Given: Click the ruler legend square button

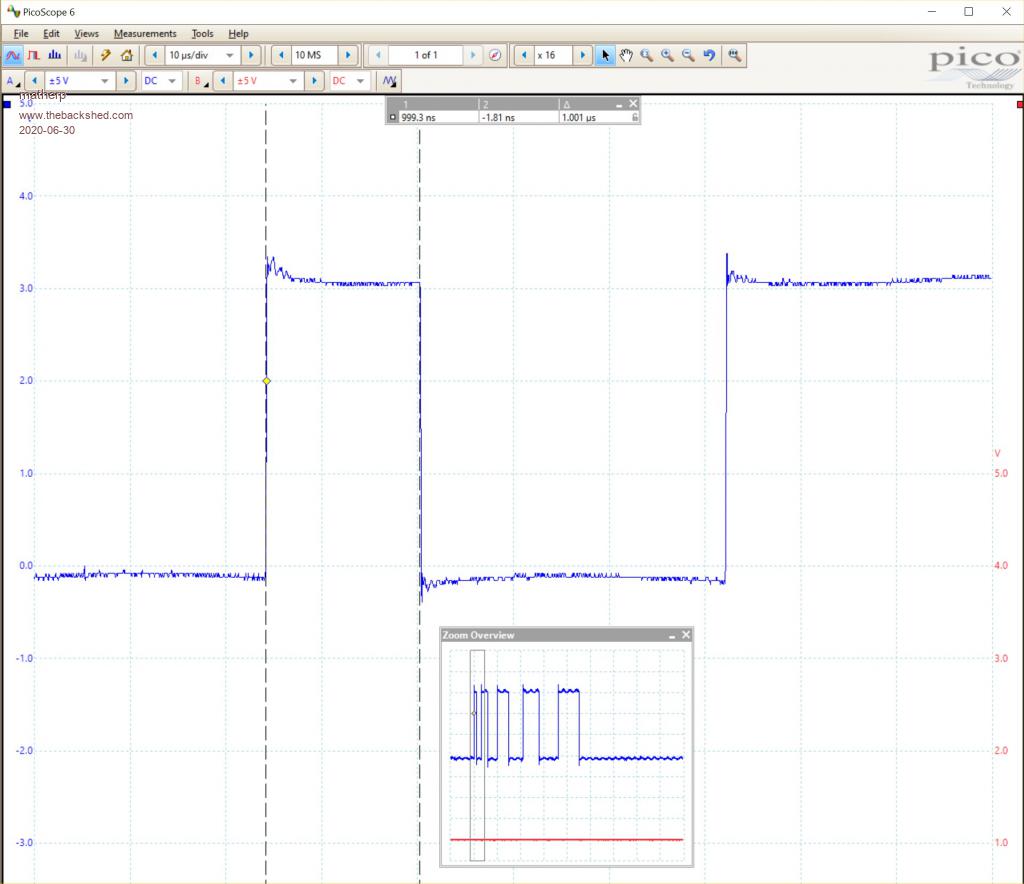Looking at the screenshot, I should point(392,118).
